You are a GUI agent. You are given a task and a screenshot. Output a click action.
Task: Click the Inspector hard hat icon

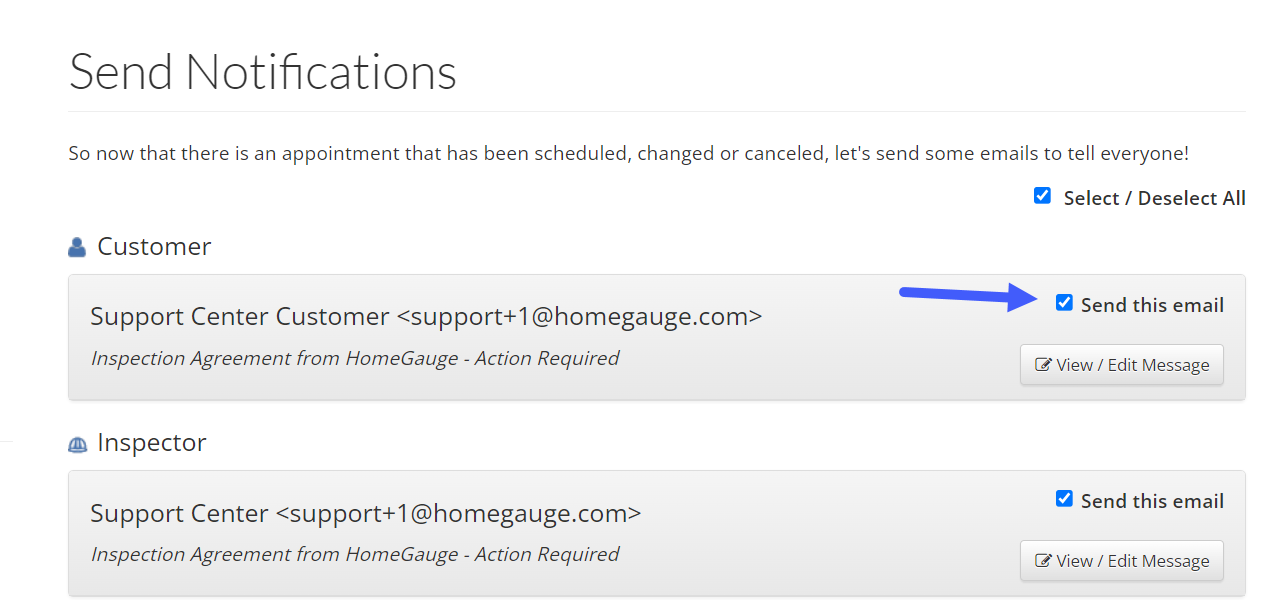point(77,444)
